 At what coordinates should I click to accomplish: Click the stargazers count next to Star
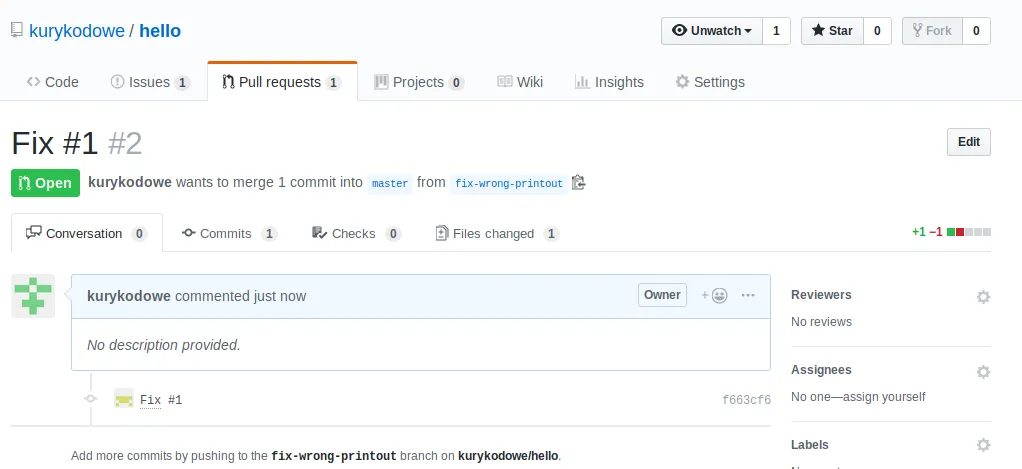click(x=877, y=31)
